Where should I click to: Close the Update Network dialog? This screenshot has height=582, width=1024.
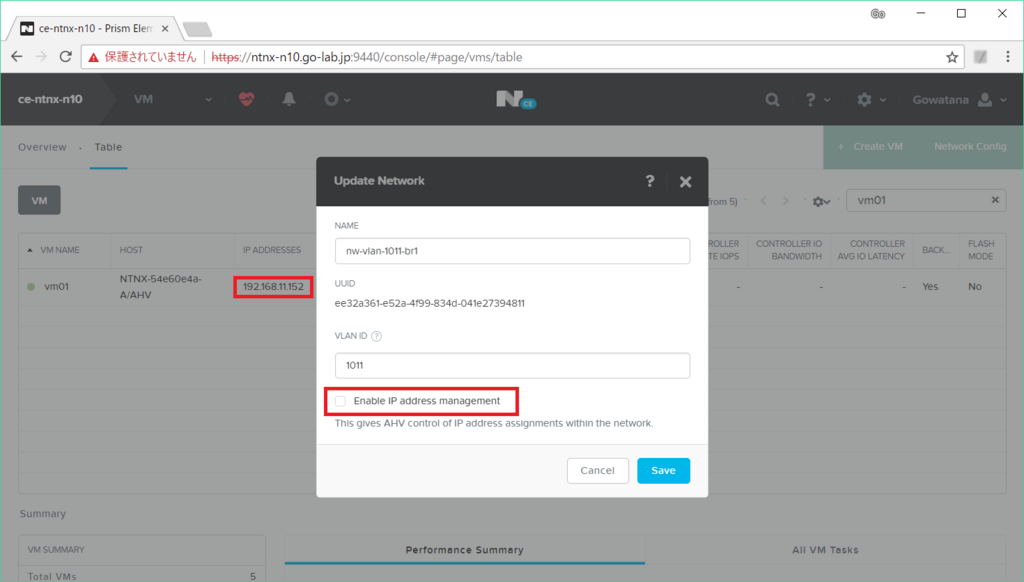coord(685,181)
